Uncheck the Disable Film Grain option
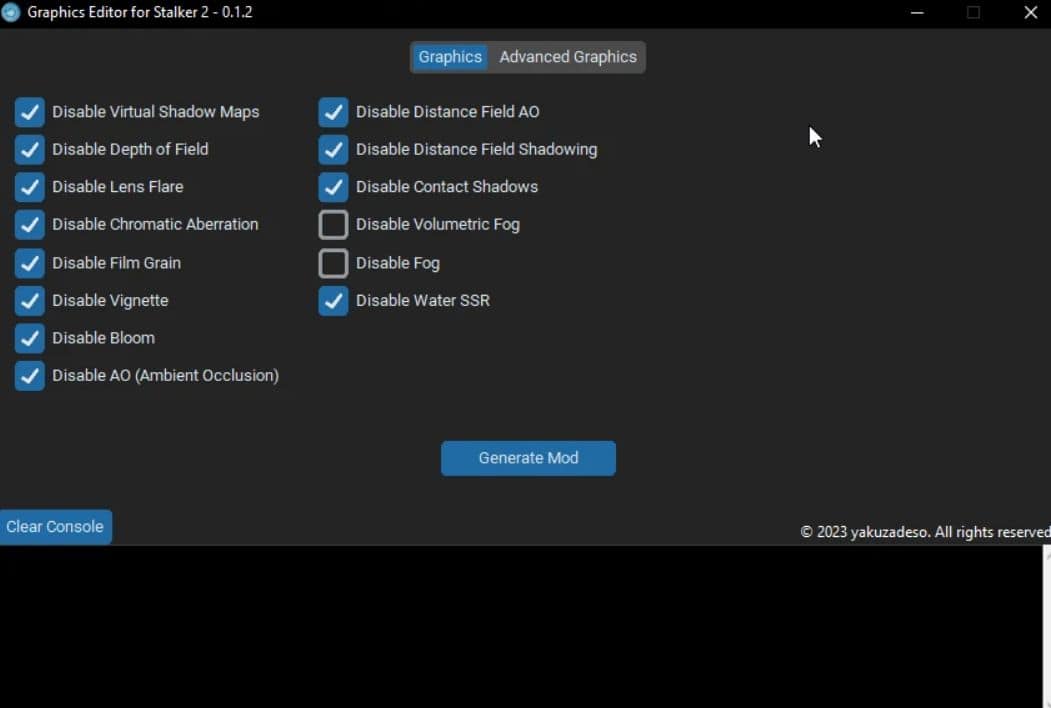Viewport: 1051px width, 708px height. click(x=29, y=262)
